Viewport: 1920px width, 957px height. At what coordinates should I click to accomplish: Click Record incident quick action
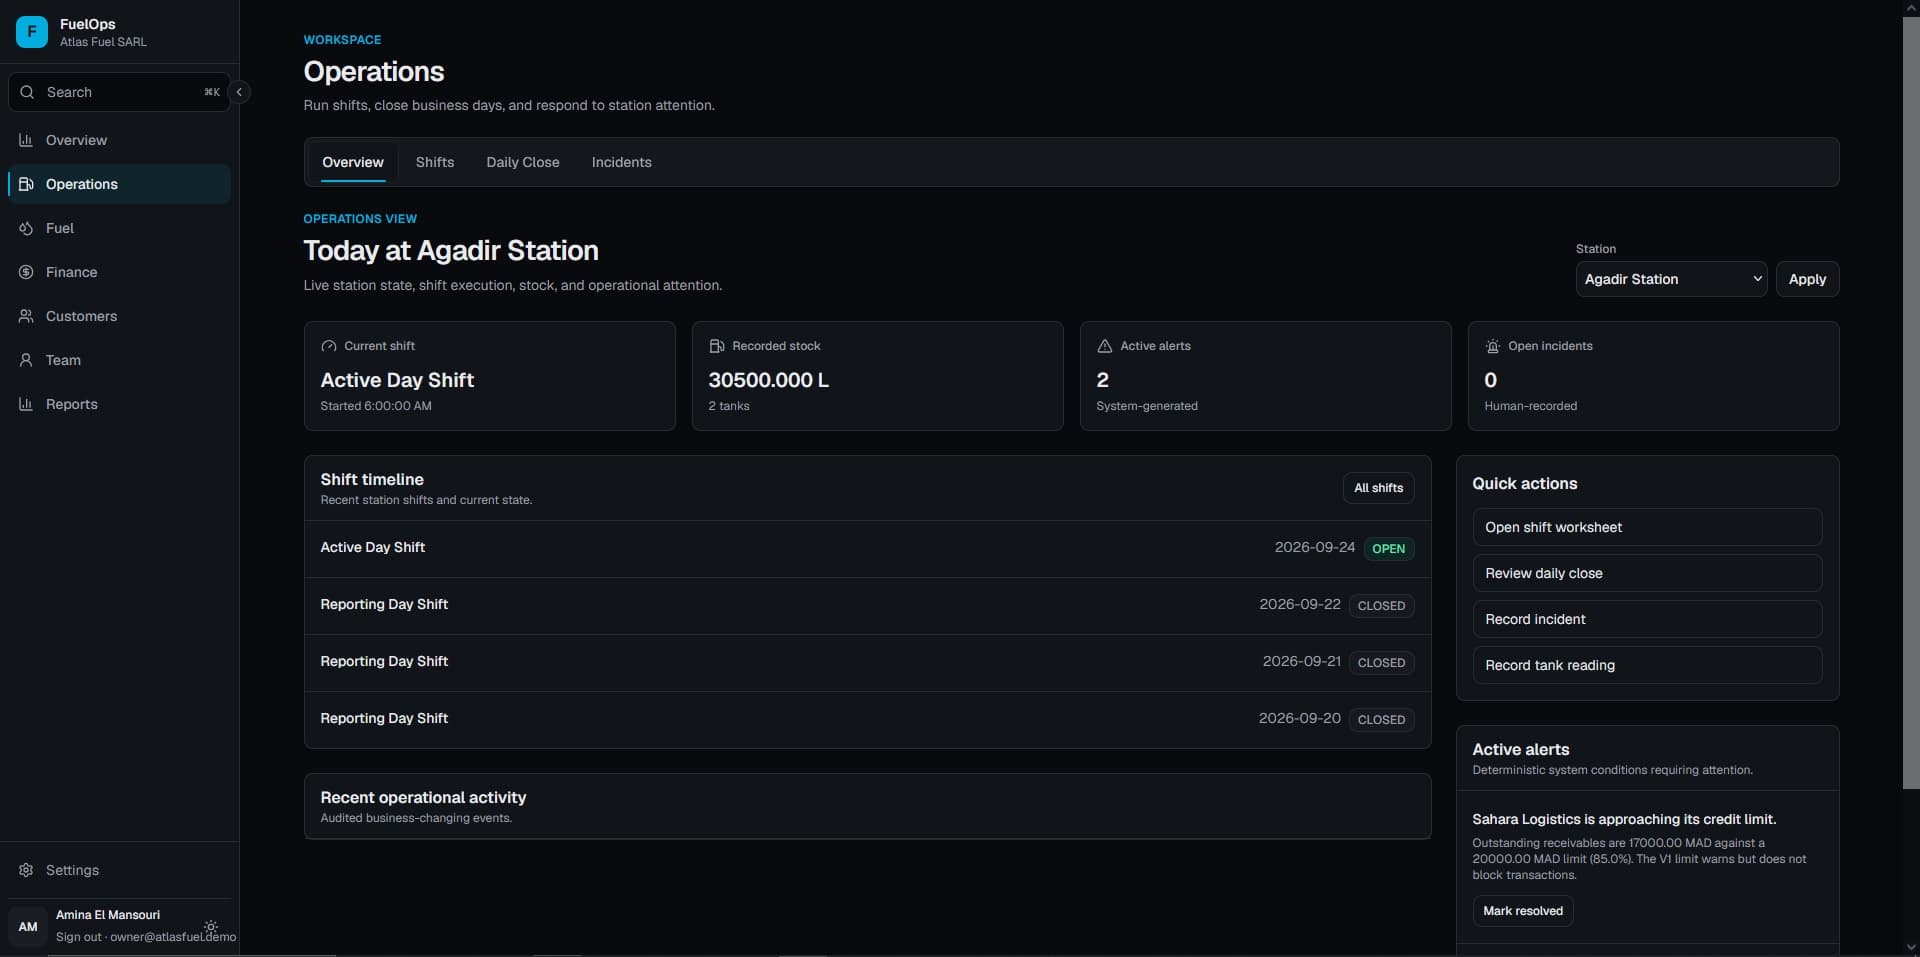click(1647, 619)
